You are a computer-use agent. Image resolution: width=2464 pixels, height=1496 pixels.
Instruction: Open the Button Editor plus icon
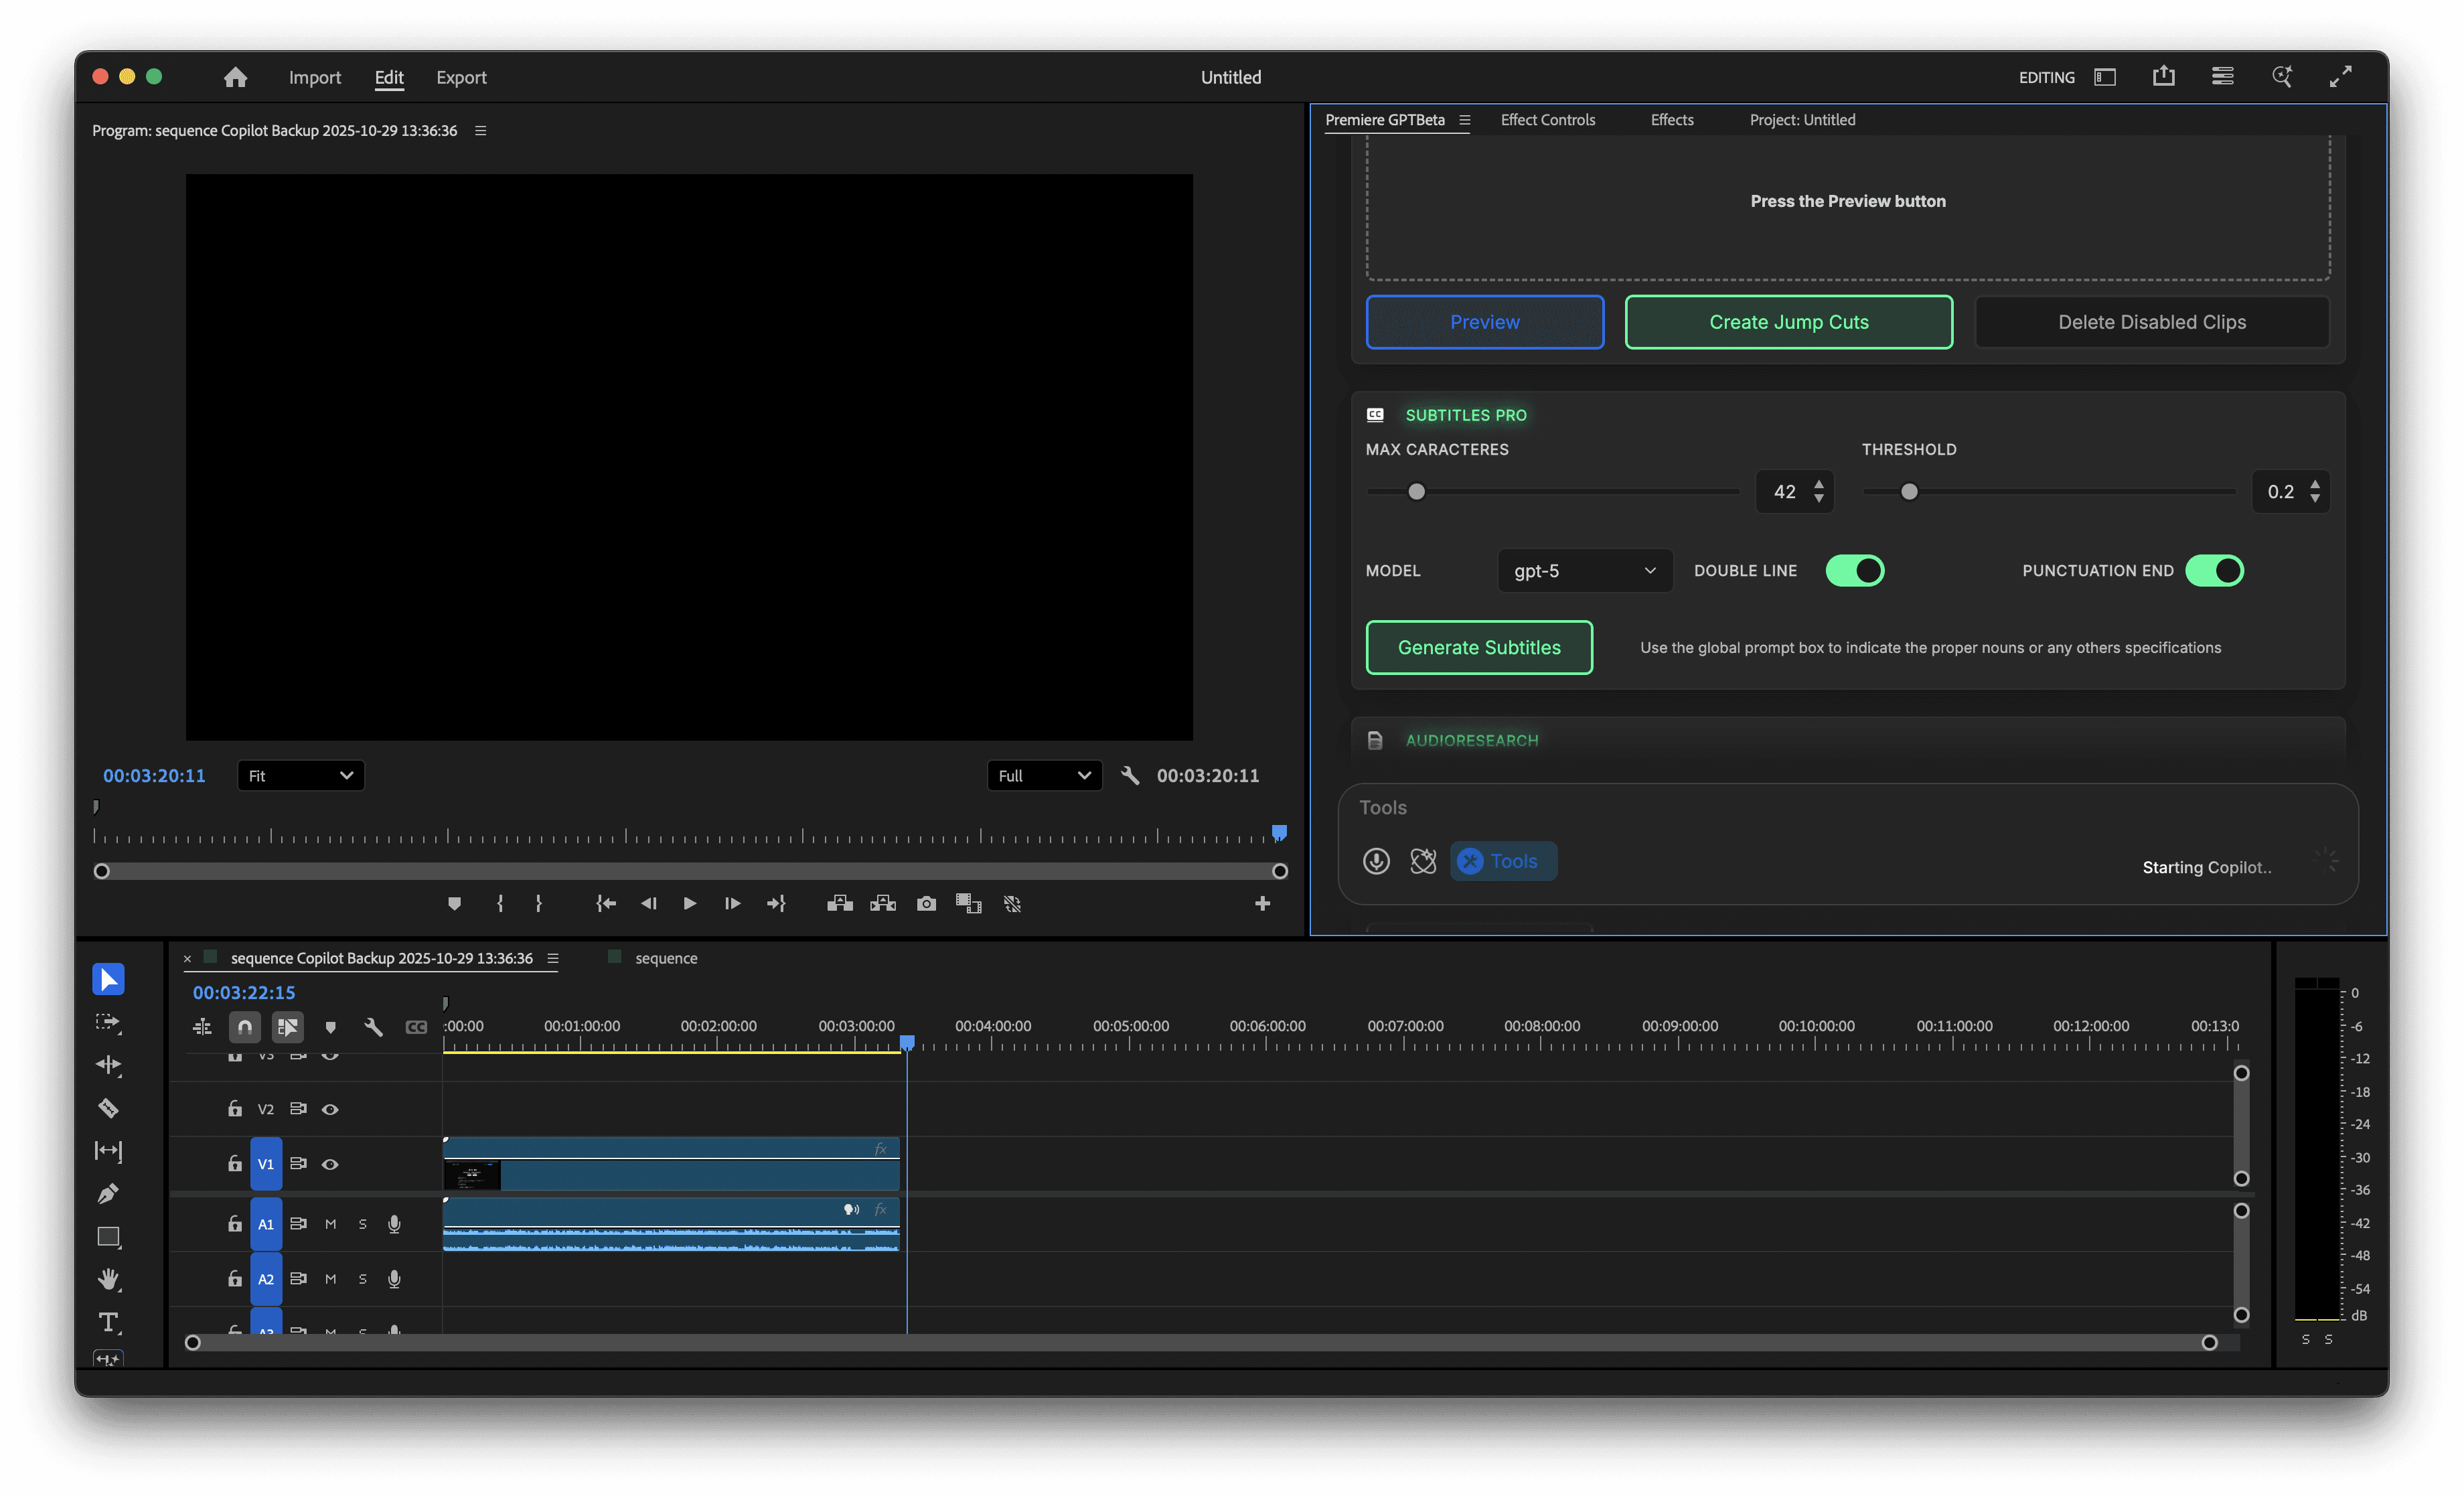click(1262, 904)
